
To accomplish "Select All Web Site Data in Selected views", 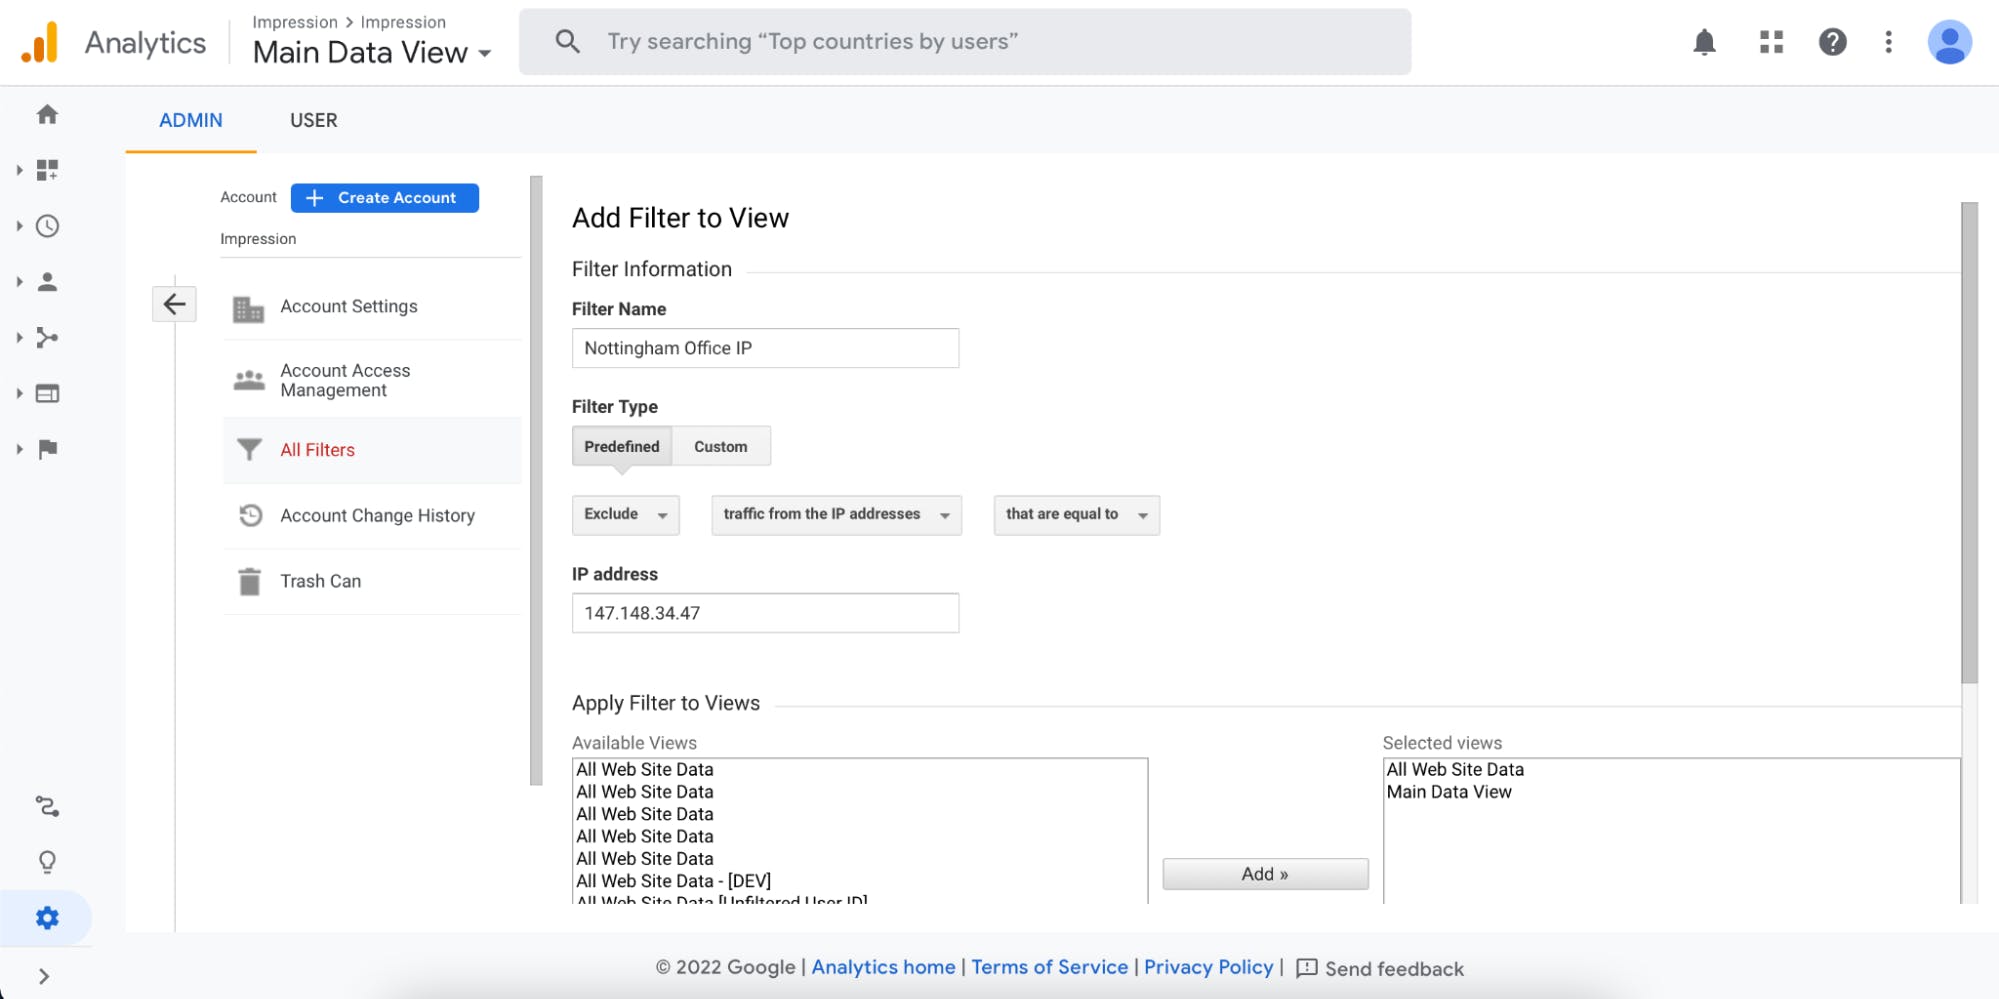I will pyautogui.click(x=1455, y=769).
